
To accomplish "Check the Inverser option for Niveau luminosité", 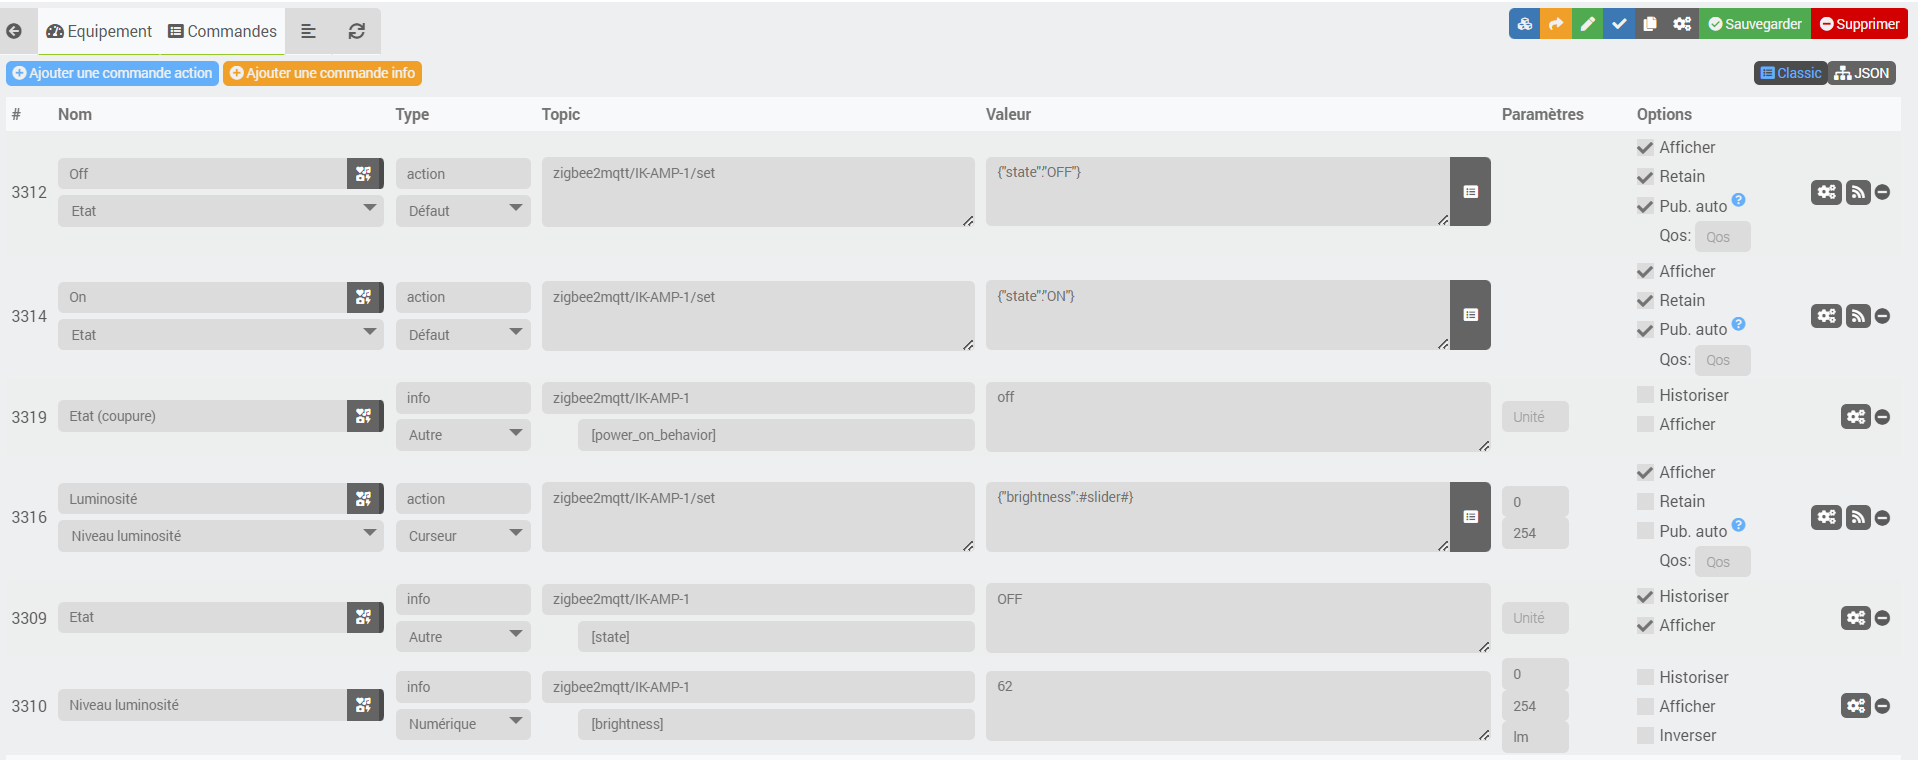I will [x=1645, y=735].
